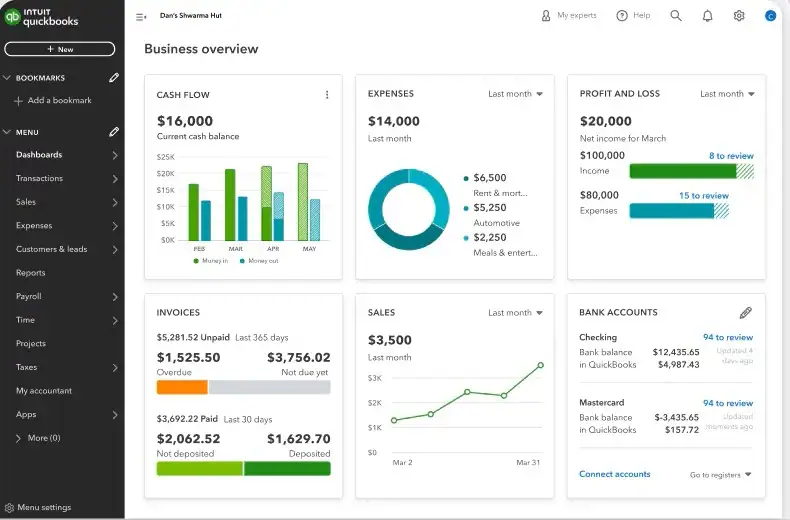The height and width of the screenshot is (520, 790).
Task: Open the Sales card Last month dropdown
Action: click(x=515, y=313)
